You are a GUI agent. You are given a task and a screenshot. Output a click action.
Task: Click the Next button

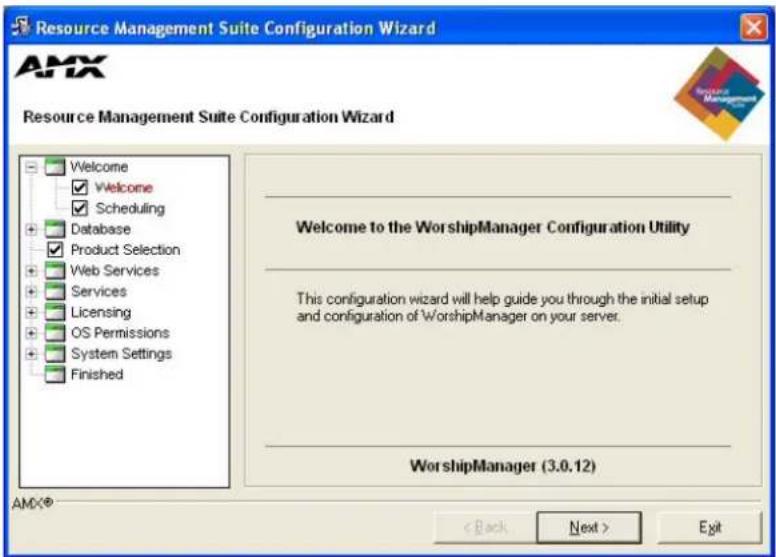(589, 527)
